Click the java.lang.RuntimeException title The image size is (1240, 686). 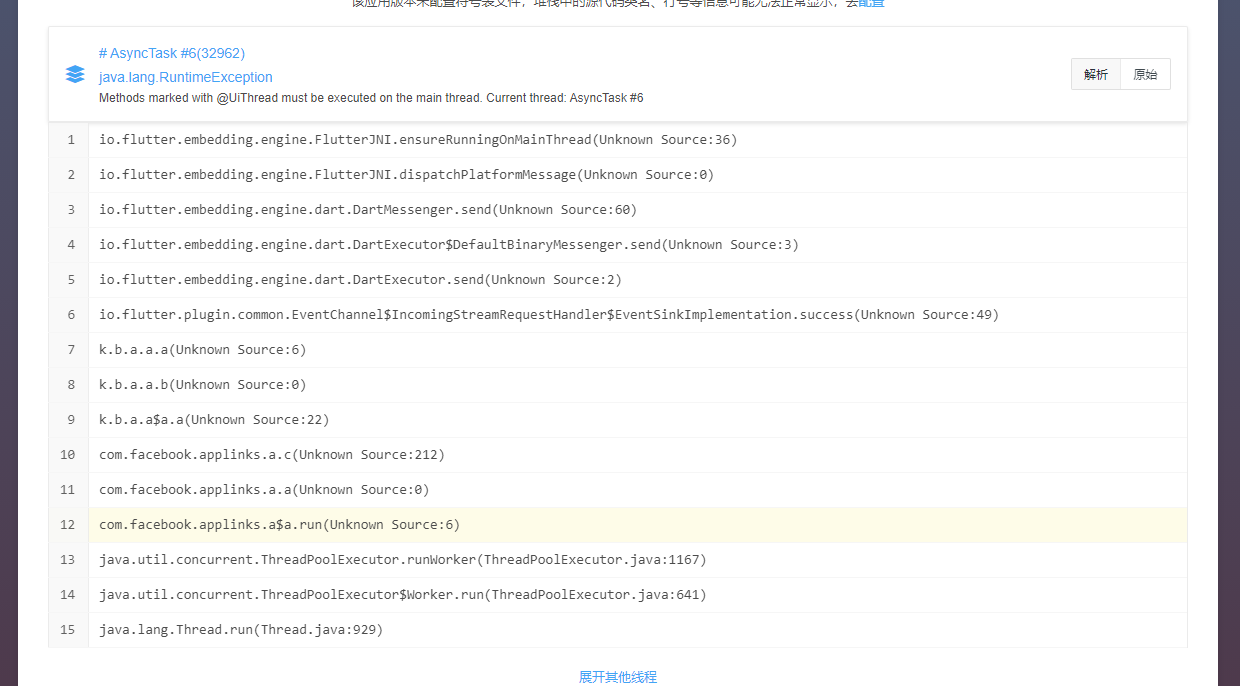coord(186,77)
